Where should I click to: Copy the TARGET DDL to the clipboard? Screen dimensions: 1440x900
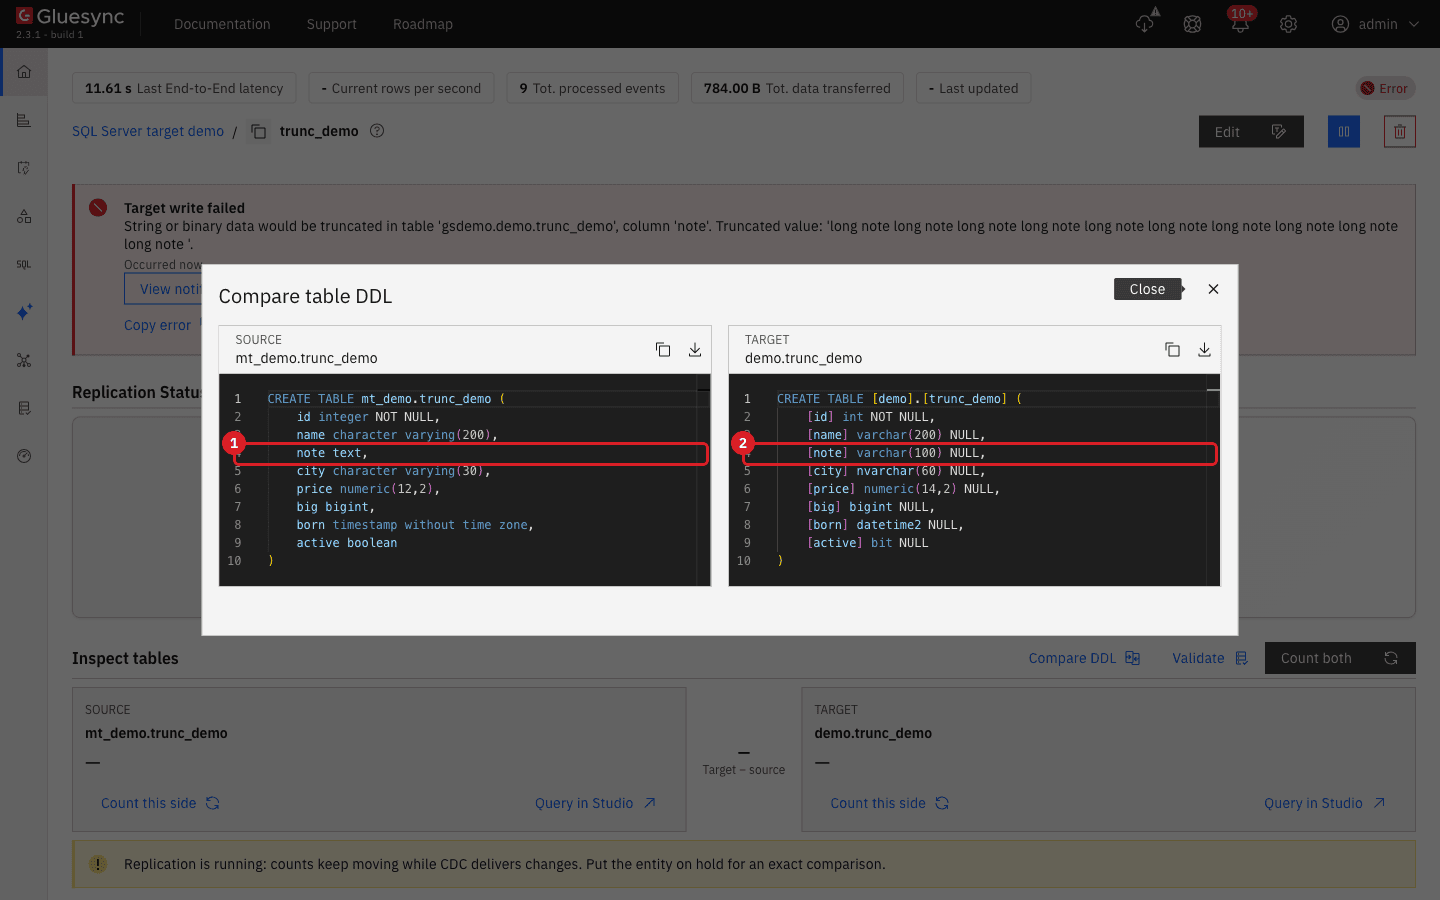(x=1172, y=349)
